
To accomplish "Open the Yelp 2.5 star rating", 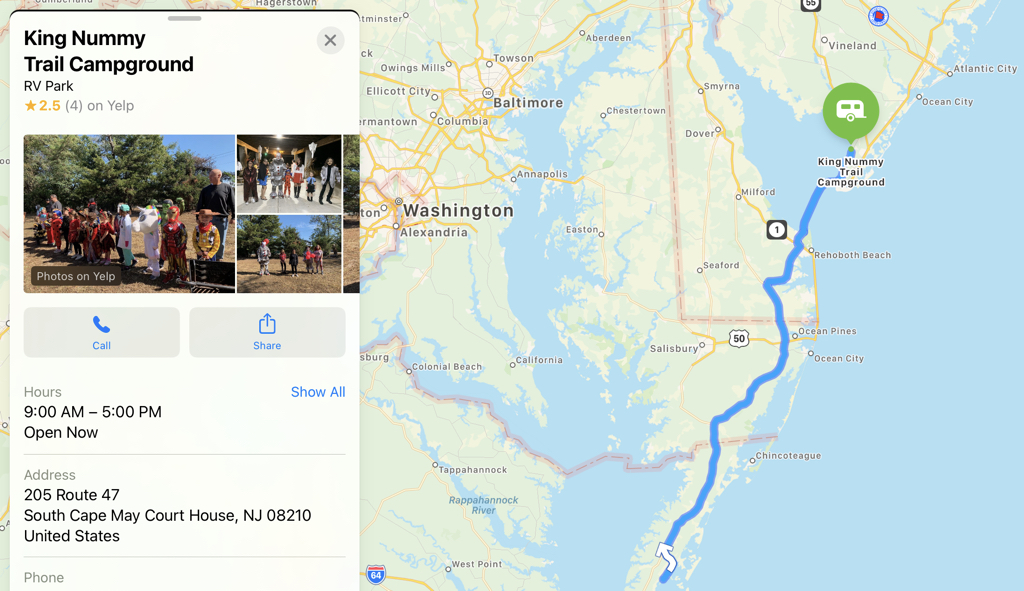I will [78, 106].
